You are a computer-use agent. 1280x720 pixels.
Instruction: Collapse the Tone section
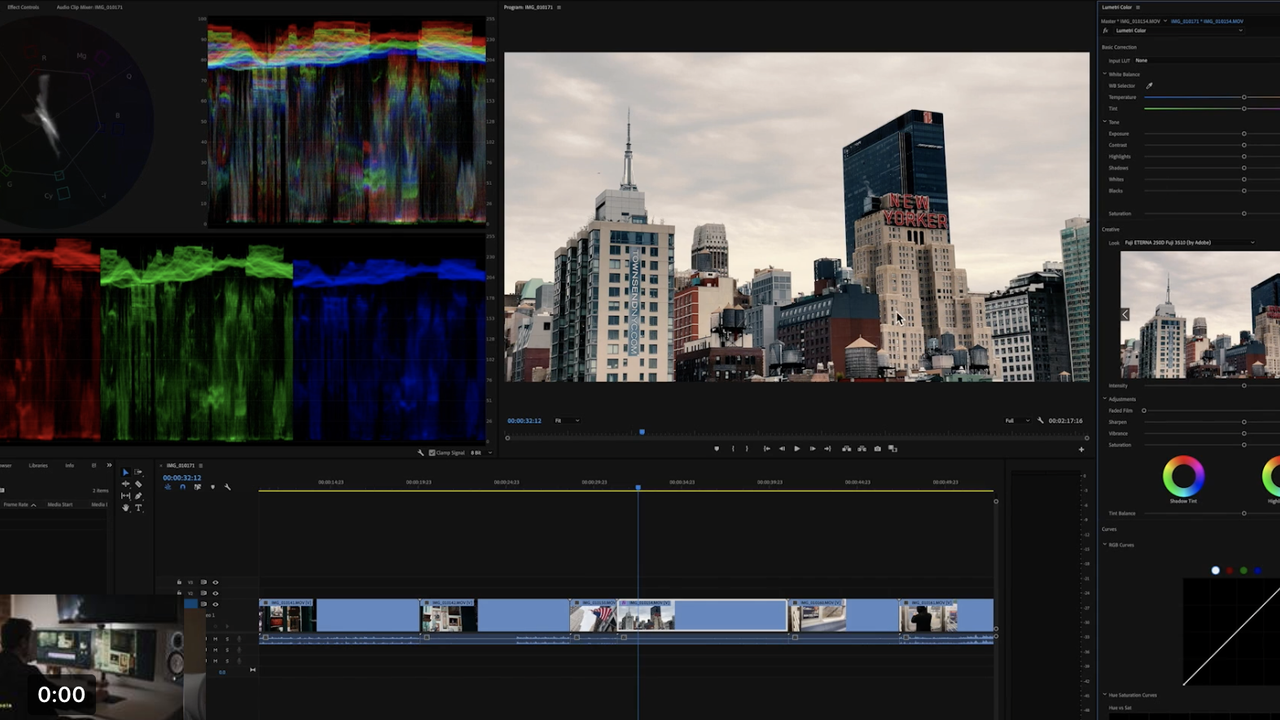[1104, 122]
